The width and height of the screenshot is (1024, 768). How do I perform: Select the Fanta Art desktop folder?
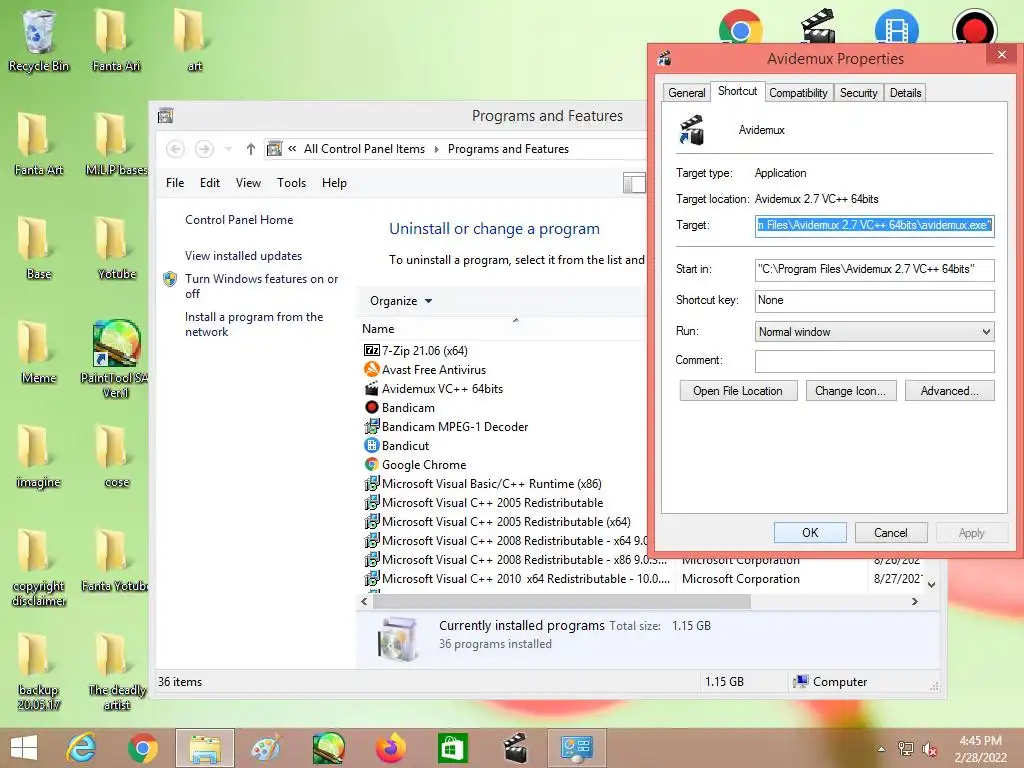click(38, 144)
